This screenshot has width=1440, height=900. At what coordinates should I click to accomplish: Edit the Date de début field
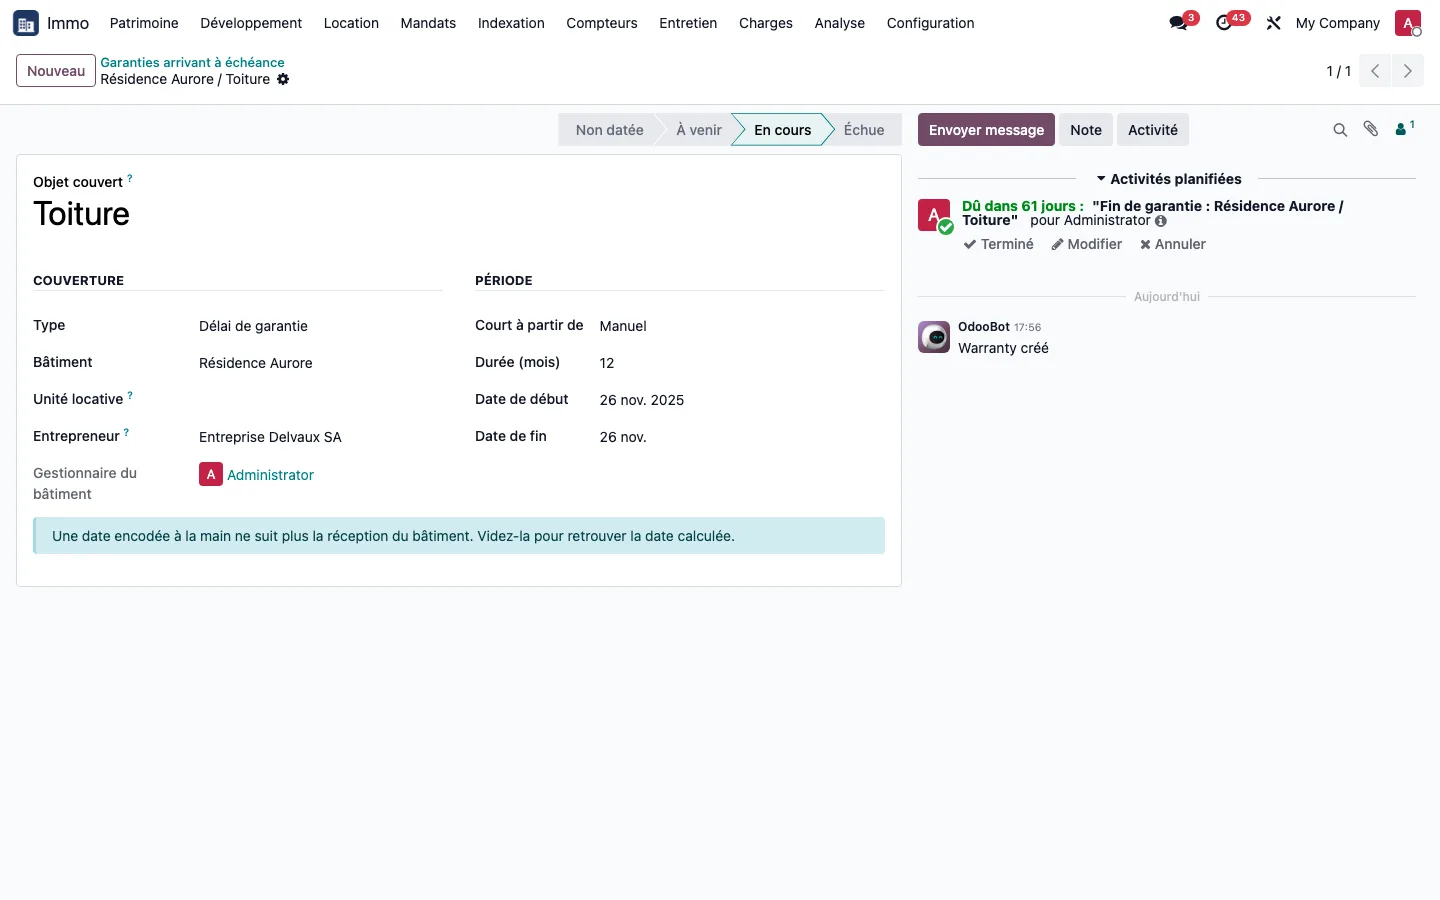pos(741,400)
